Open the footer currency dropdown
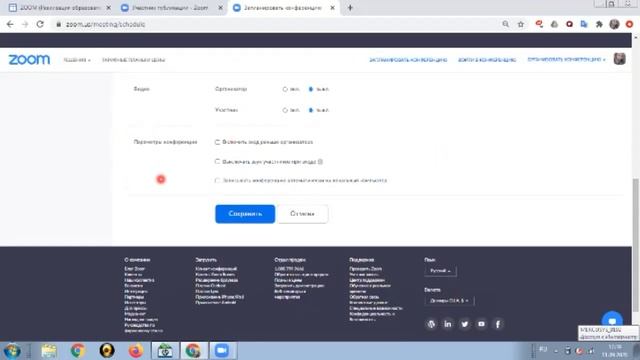 (449, 301)
